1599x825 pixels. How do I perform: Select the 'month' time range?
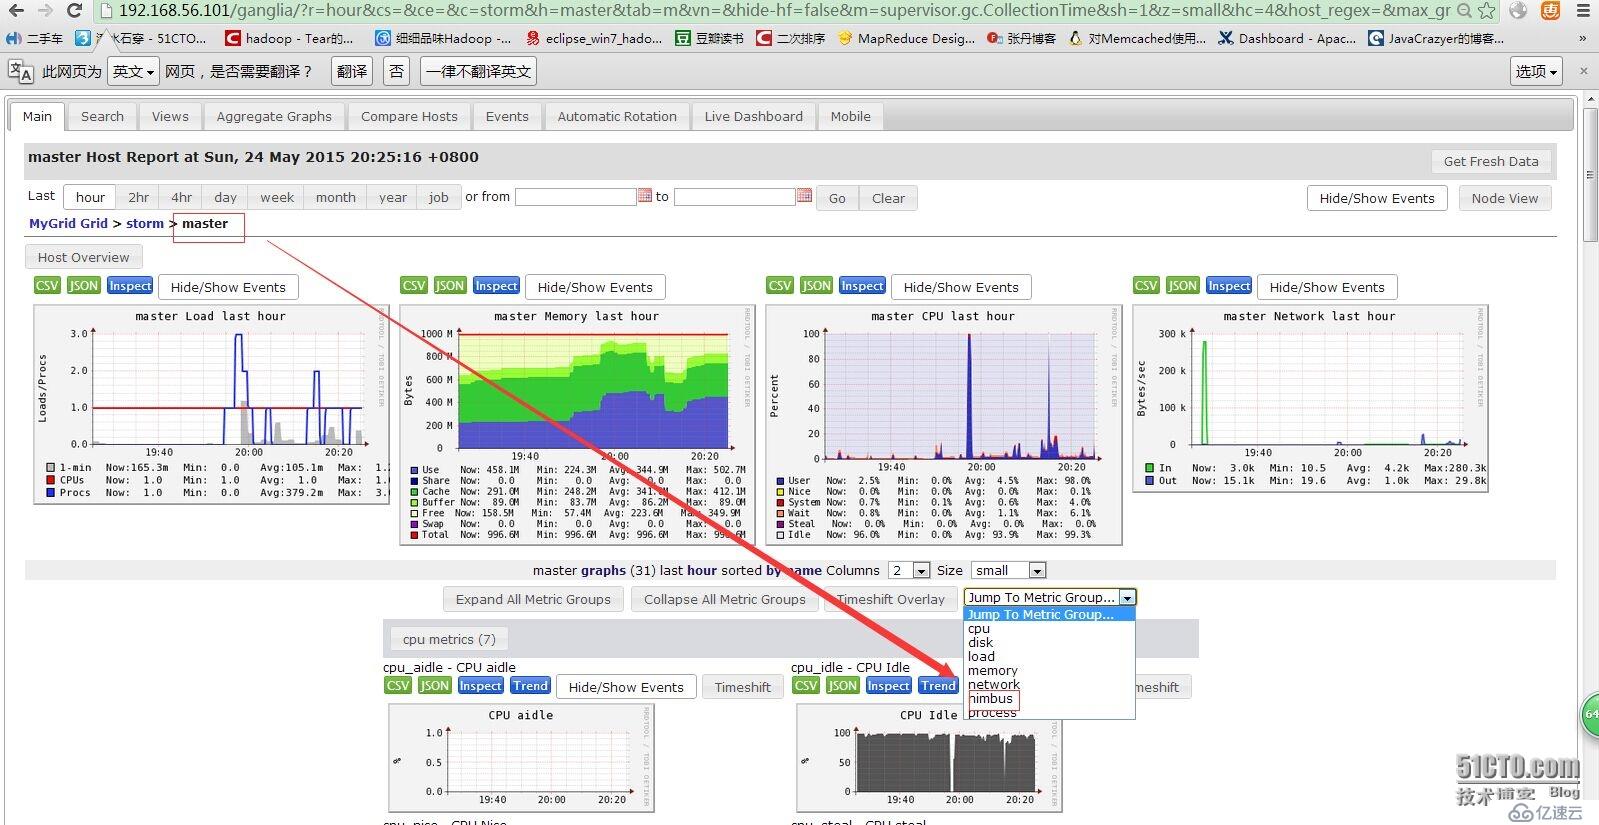(336, 197)
